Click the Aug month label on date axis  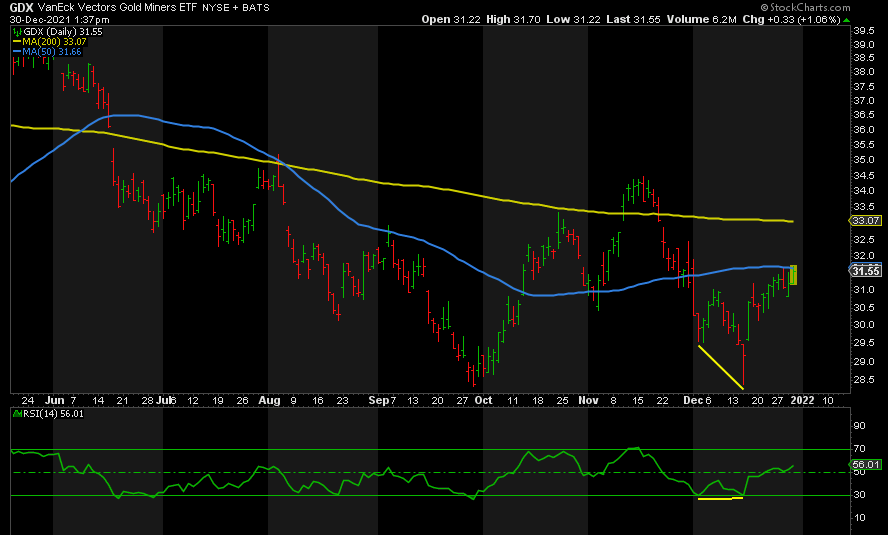[x=269, y=400]
